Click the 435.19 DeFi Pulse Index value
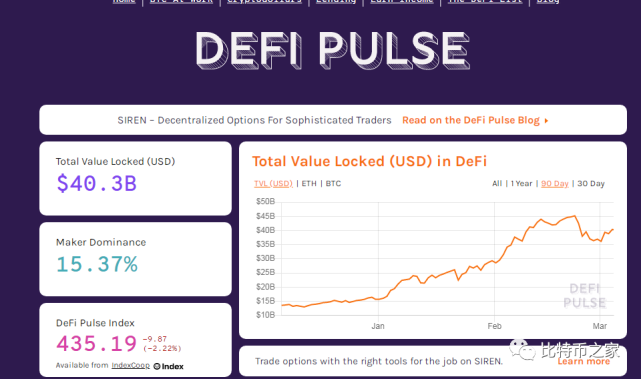This screenshot has width=641, height=379. pyautogui.click(x=96, y=343)
